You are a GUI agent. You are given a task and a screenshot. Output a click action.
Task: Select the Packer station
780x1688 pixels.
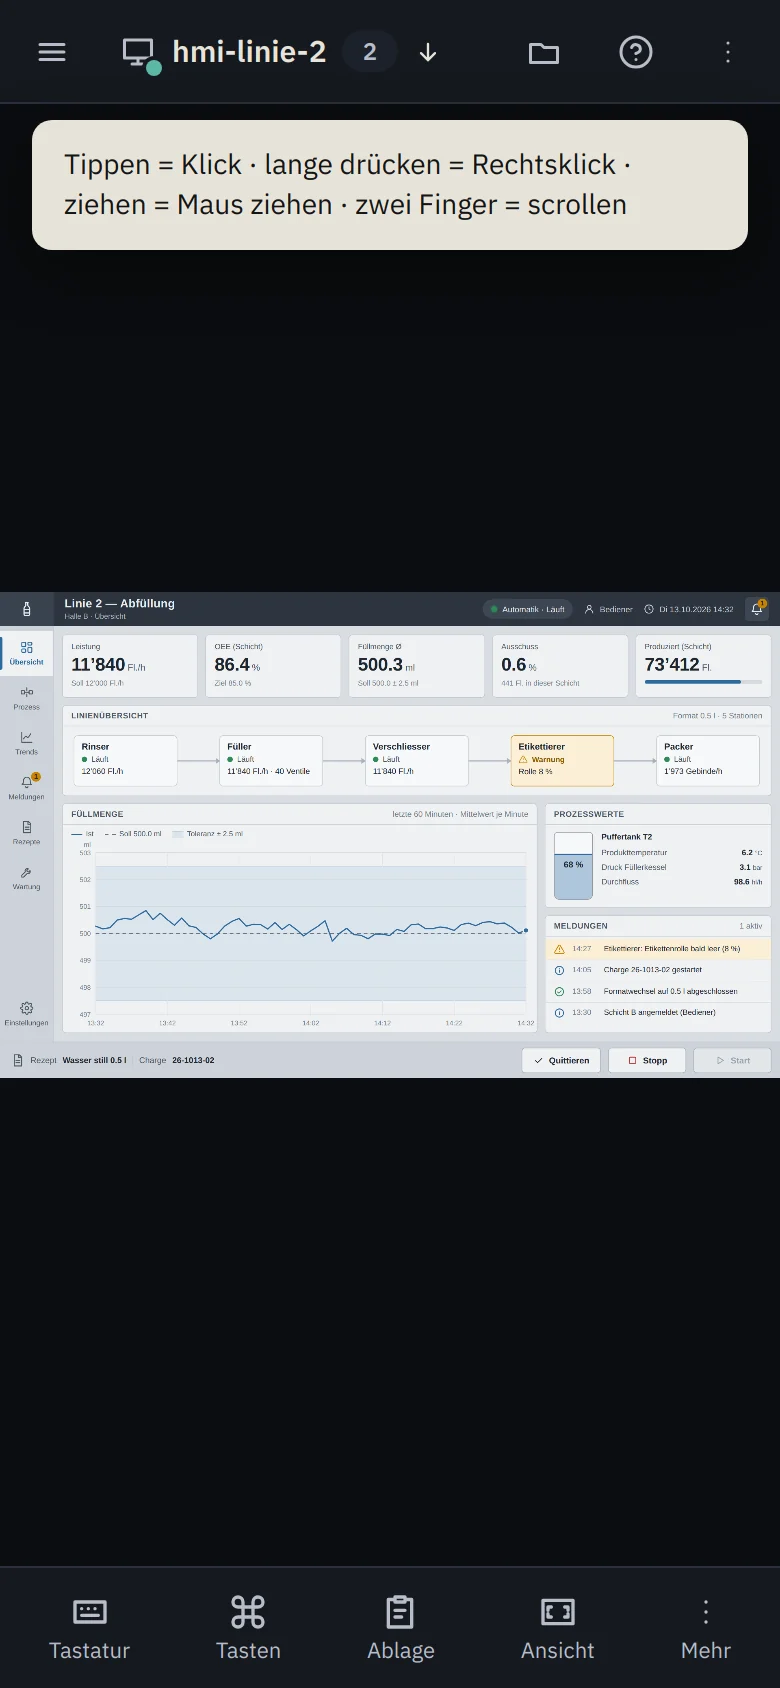coord(708,761)
